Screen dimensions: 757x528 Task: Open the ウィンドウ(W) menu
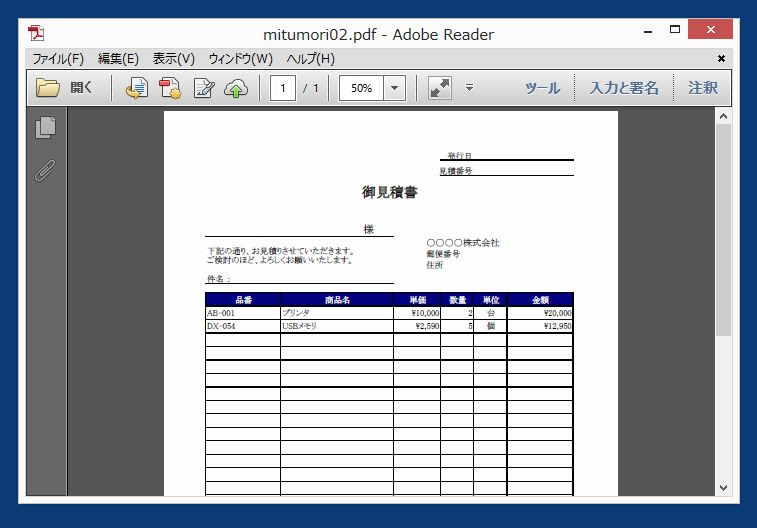click(x=240, y=59)
